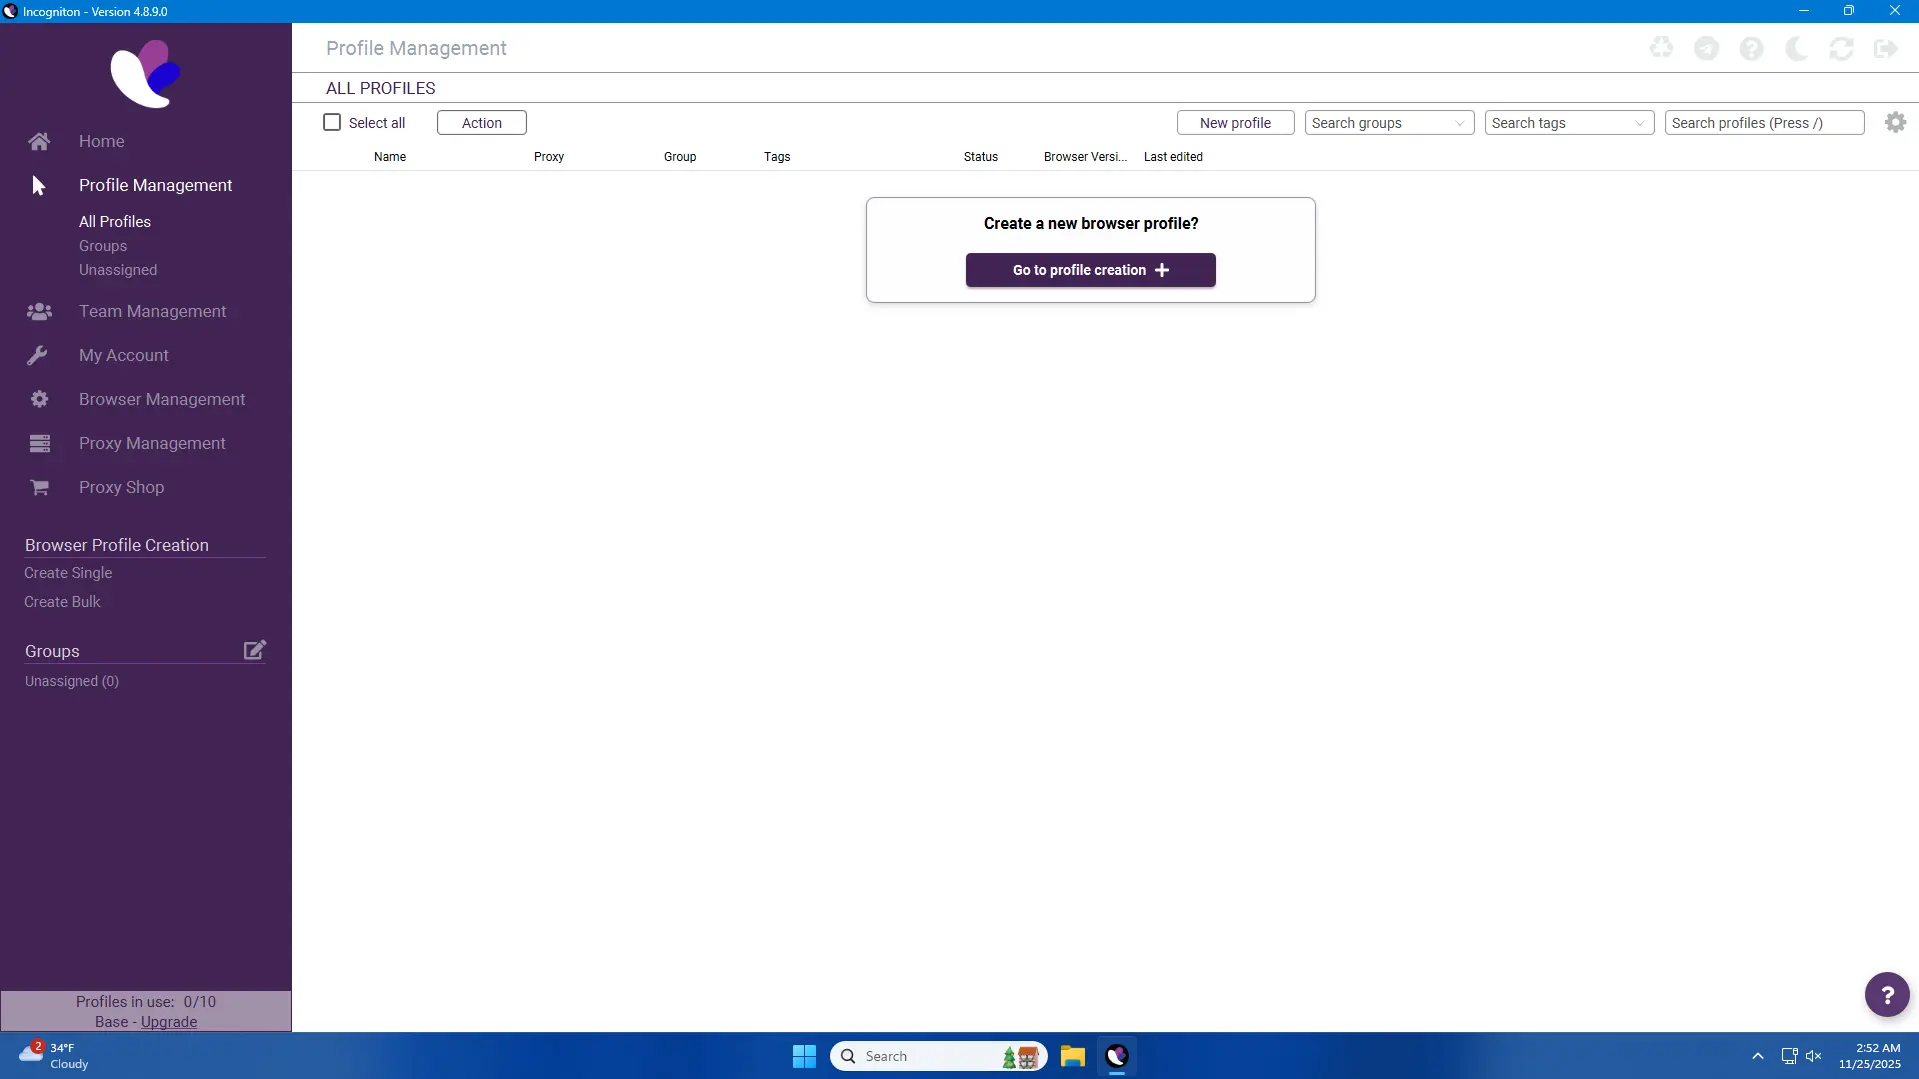This screenshot has height=1079, width=1919.
Task: Click the network icon in system tray
Action: pos(1789,1056)
